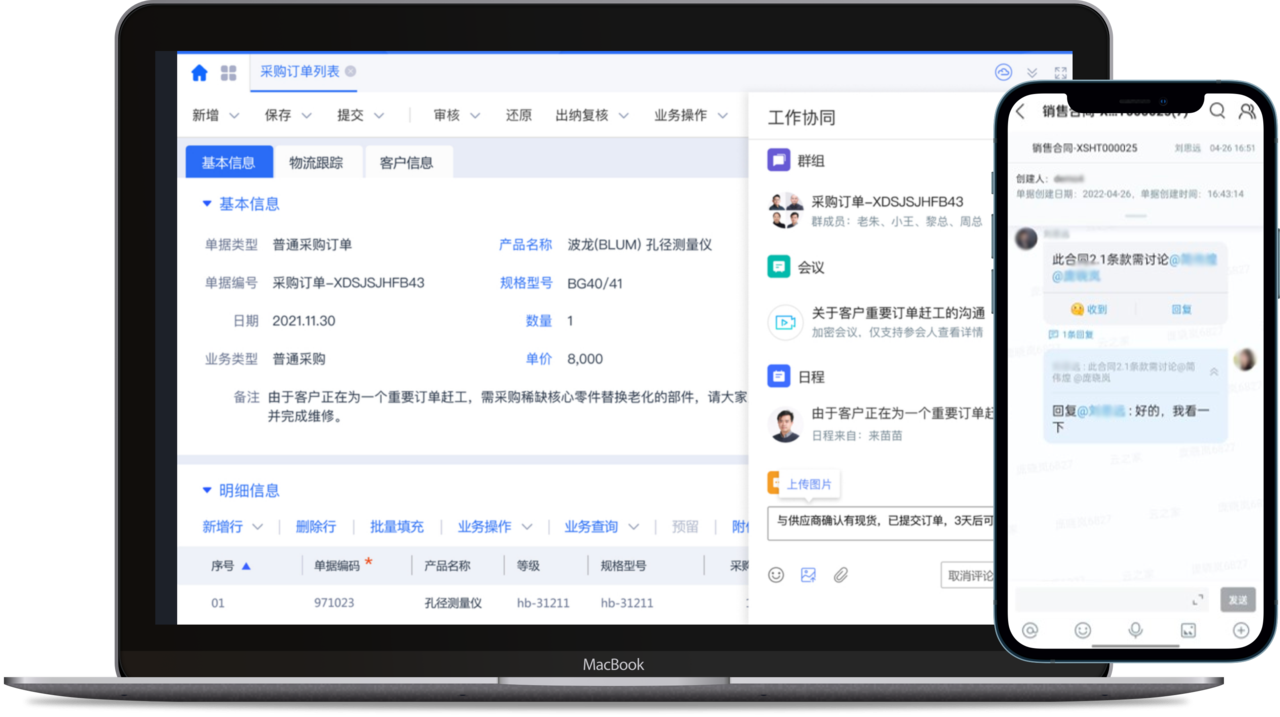Screen dimensions: 1280x717
Task: Collapse the quoted reply with the chevron icon
Action: point(1214,372)
